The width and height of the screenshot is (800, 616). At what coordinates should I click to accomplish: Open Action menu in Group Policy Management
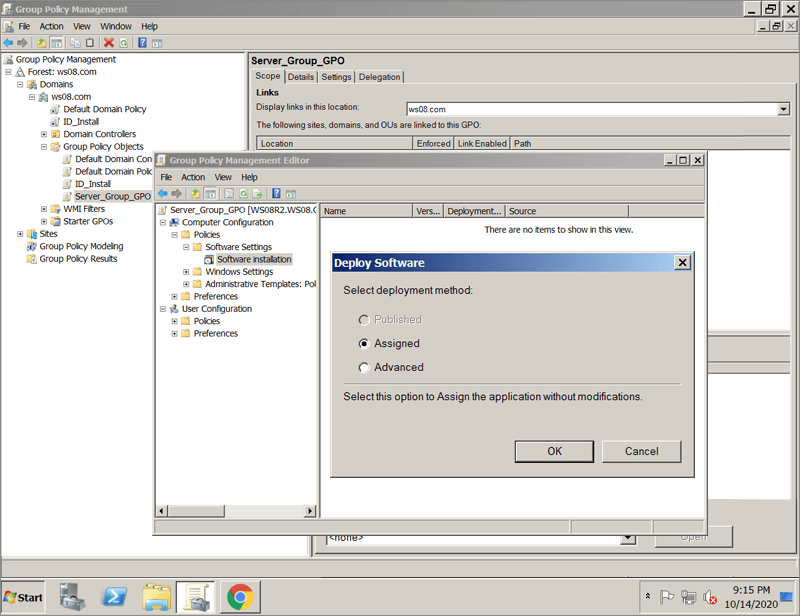pos(52,26)
